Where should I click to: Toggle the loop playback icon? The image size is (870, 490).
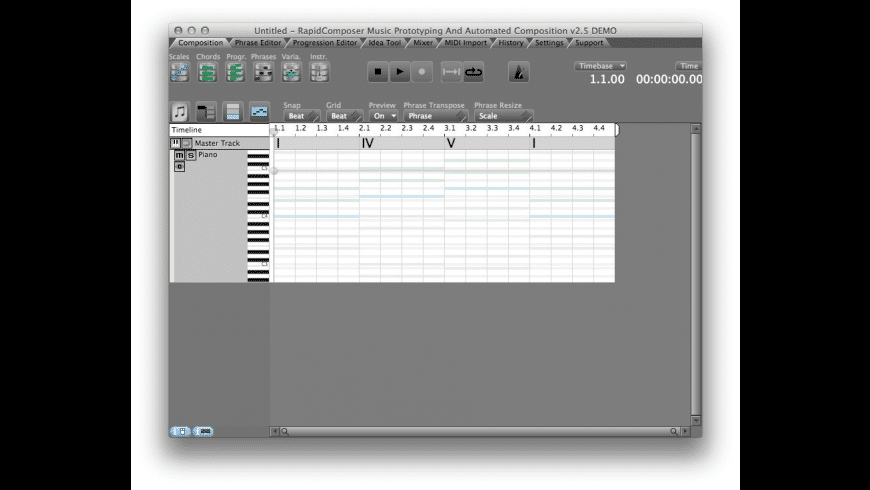pyautogui.click(x=473, y=72)
